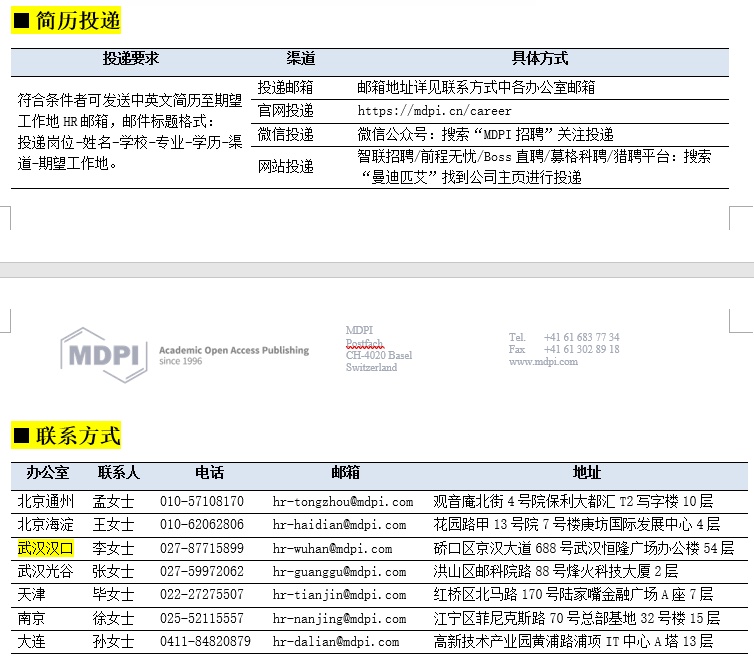
Task: Click the phone number 010-57108170
Action: (202, 502)
